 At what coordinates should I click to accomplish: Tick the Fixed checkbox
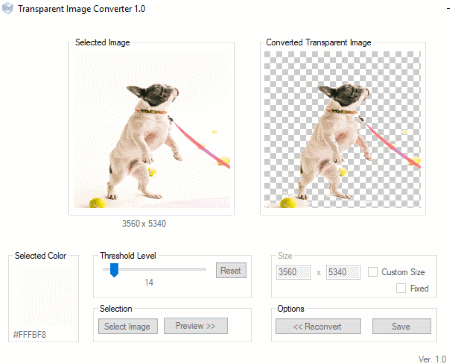pos(401,288)
